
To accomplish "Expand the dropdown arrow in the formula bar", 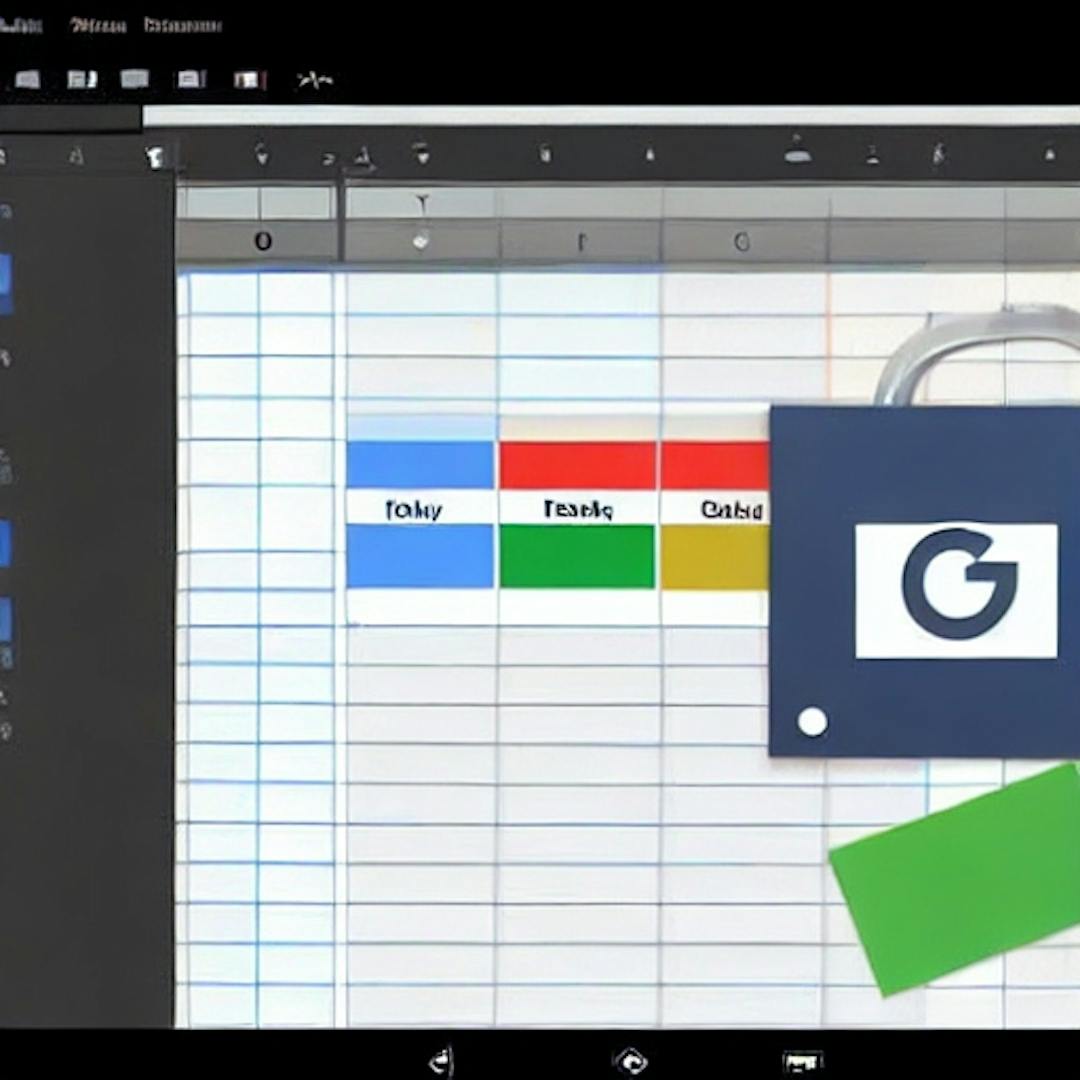I will click(x=422, y=203).
